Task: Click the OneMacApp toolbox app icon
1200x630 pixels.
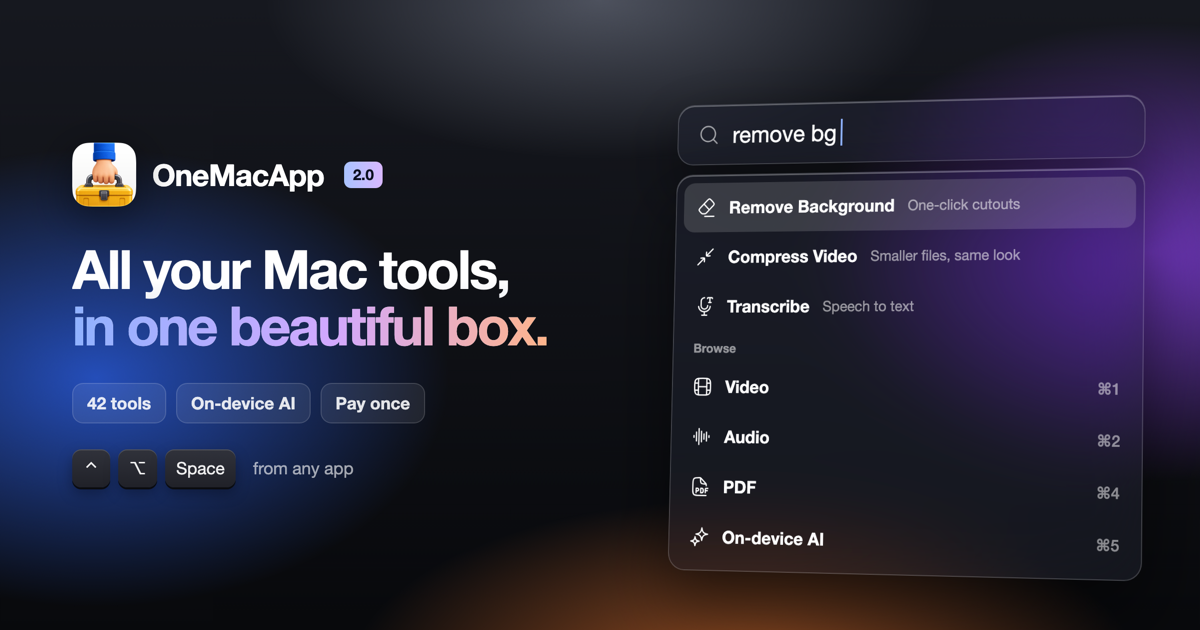Action: point(104,174)
